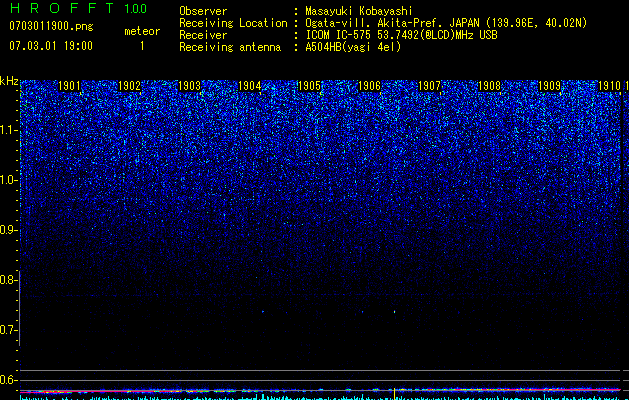629x400 pixels.
Task: Click the date 07.03.01 19:00
Action: click(51, 46)
